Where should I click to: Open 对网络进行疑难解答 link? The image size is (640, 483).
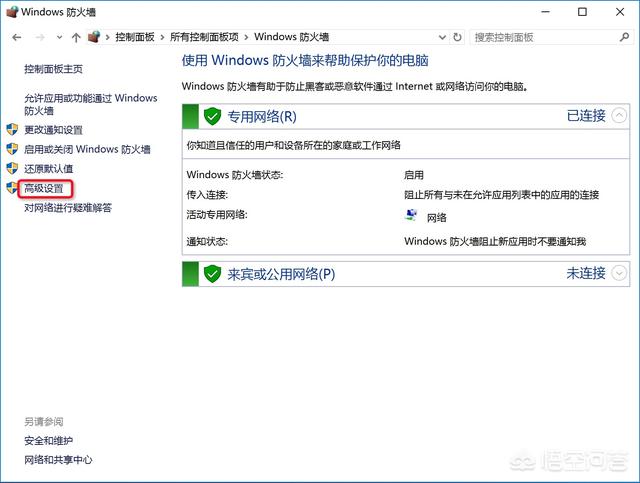(68, 208)
